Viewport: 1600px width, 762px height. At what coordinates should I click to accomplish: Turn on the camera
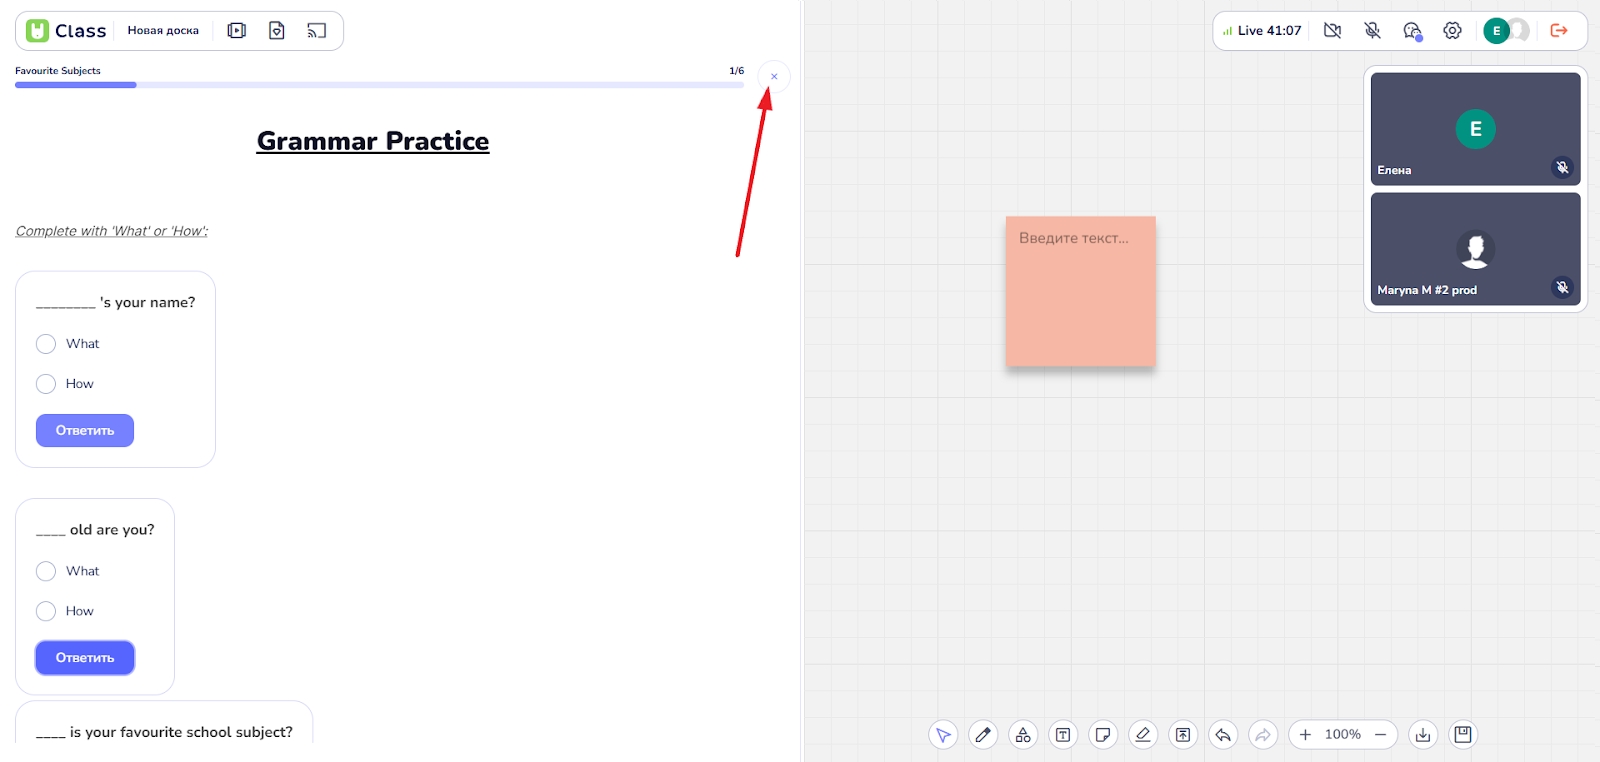1332,31
